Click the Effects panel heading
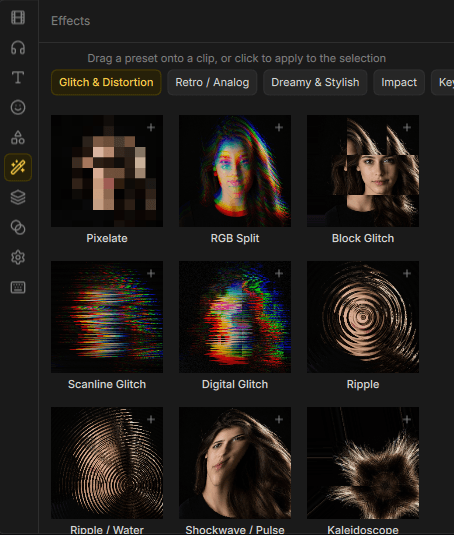 tap(71, 21)
